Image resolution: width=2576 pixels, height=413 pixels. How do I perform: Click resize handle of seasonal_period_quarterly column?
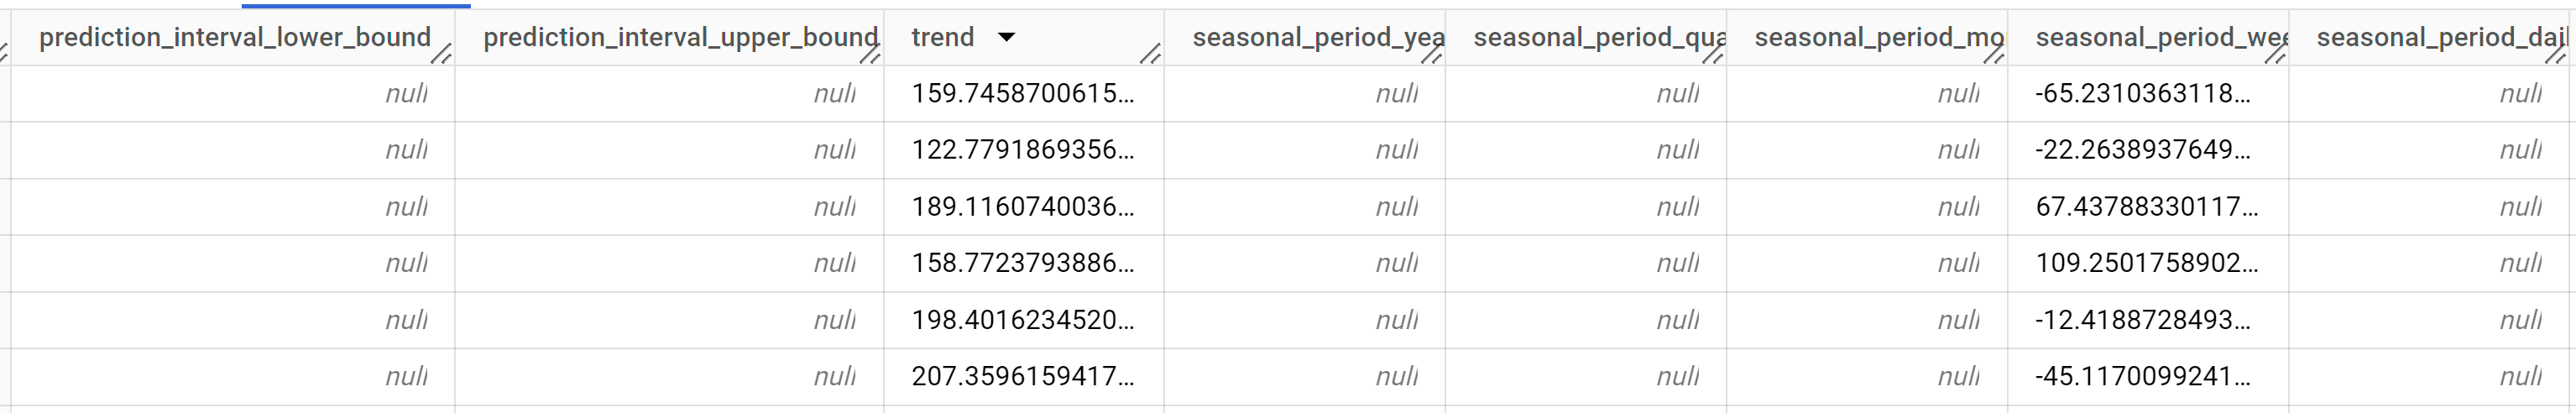coord(1712,54)
